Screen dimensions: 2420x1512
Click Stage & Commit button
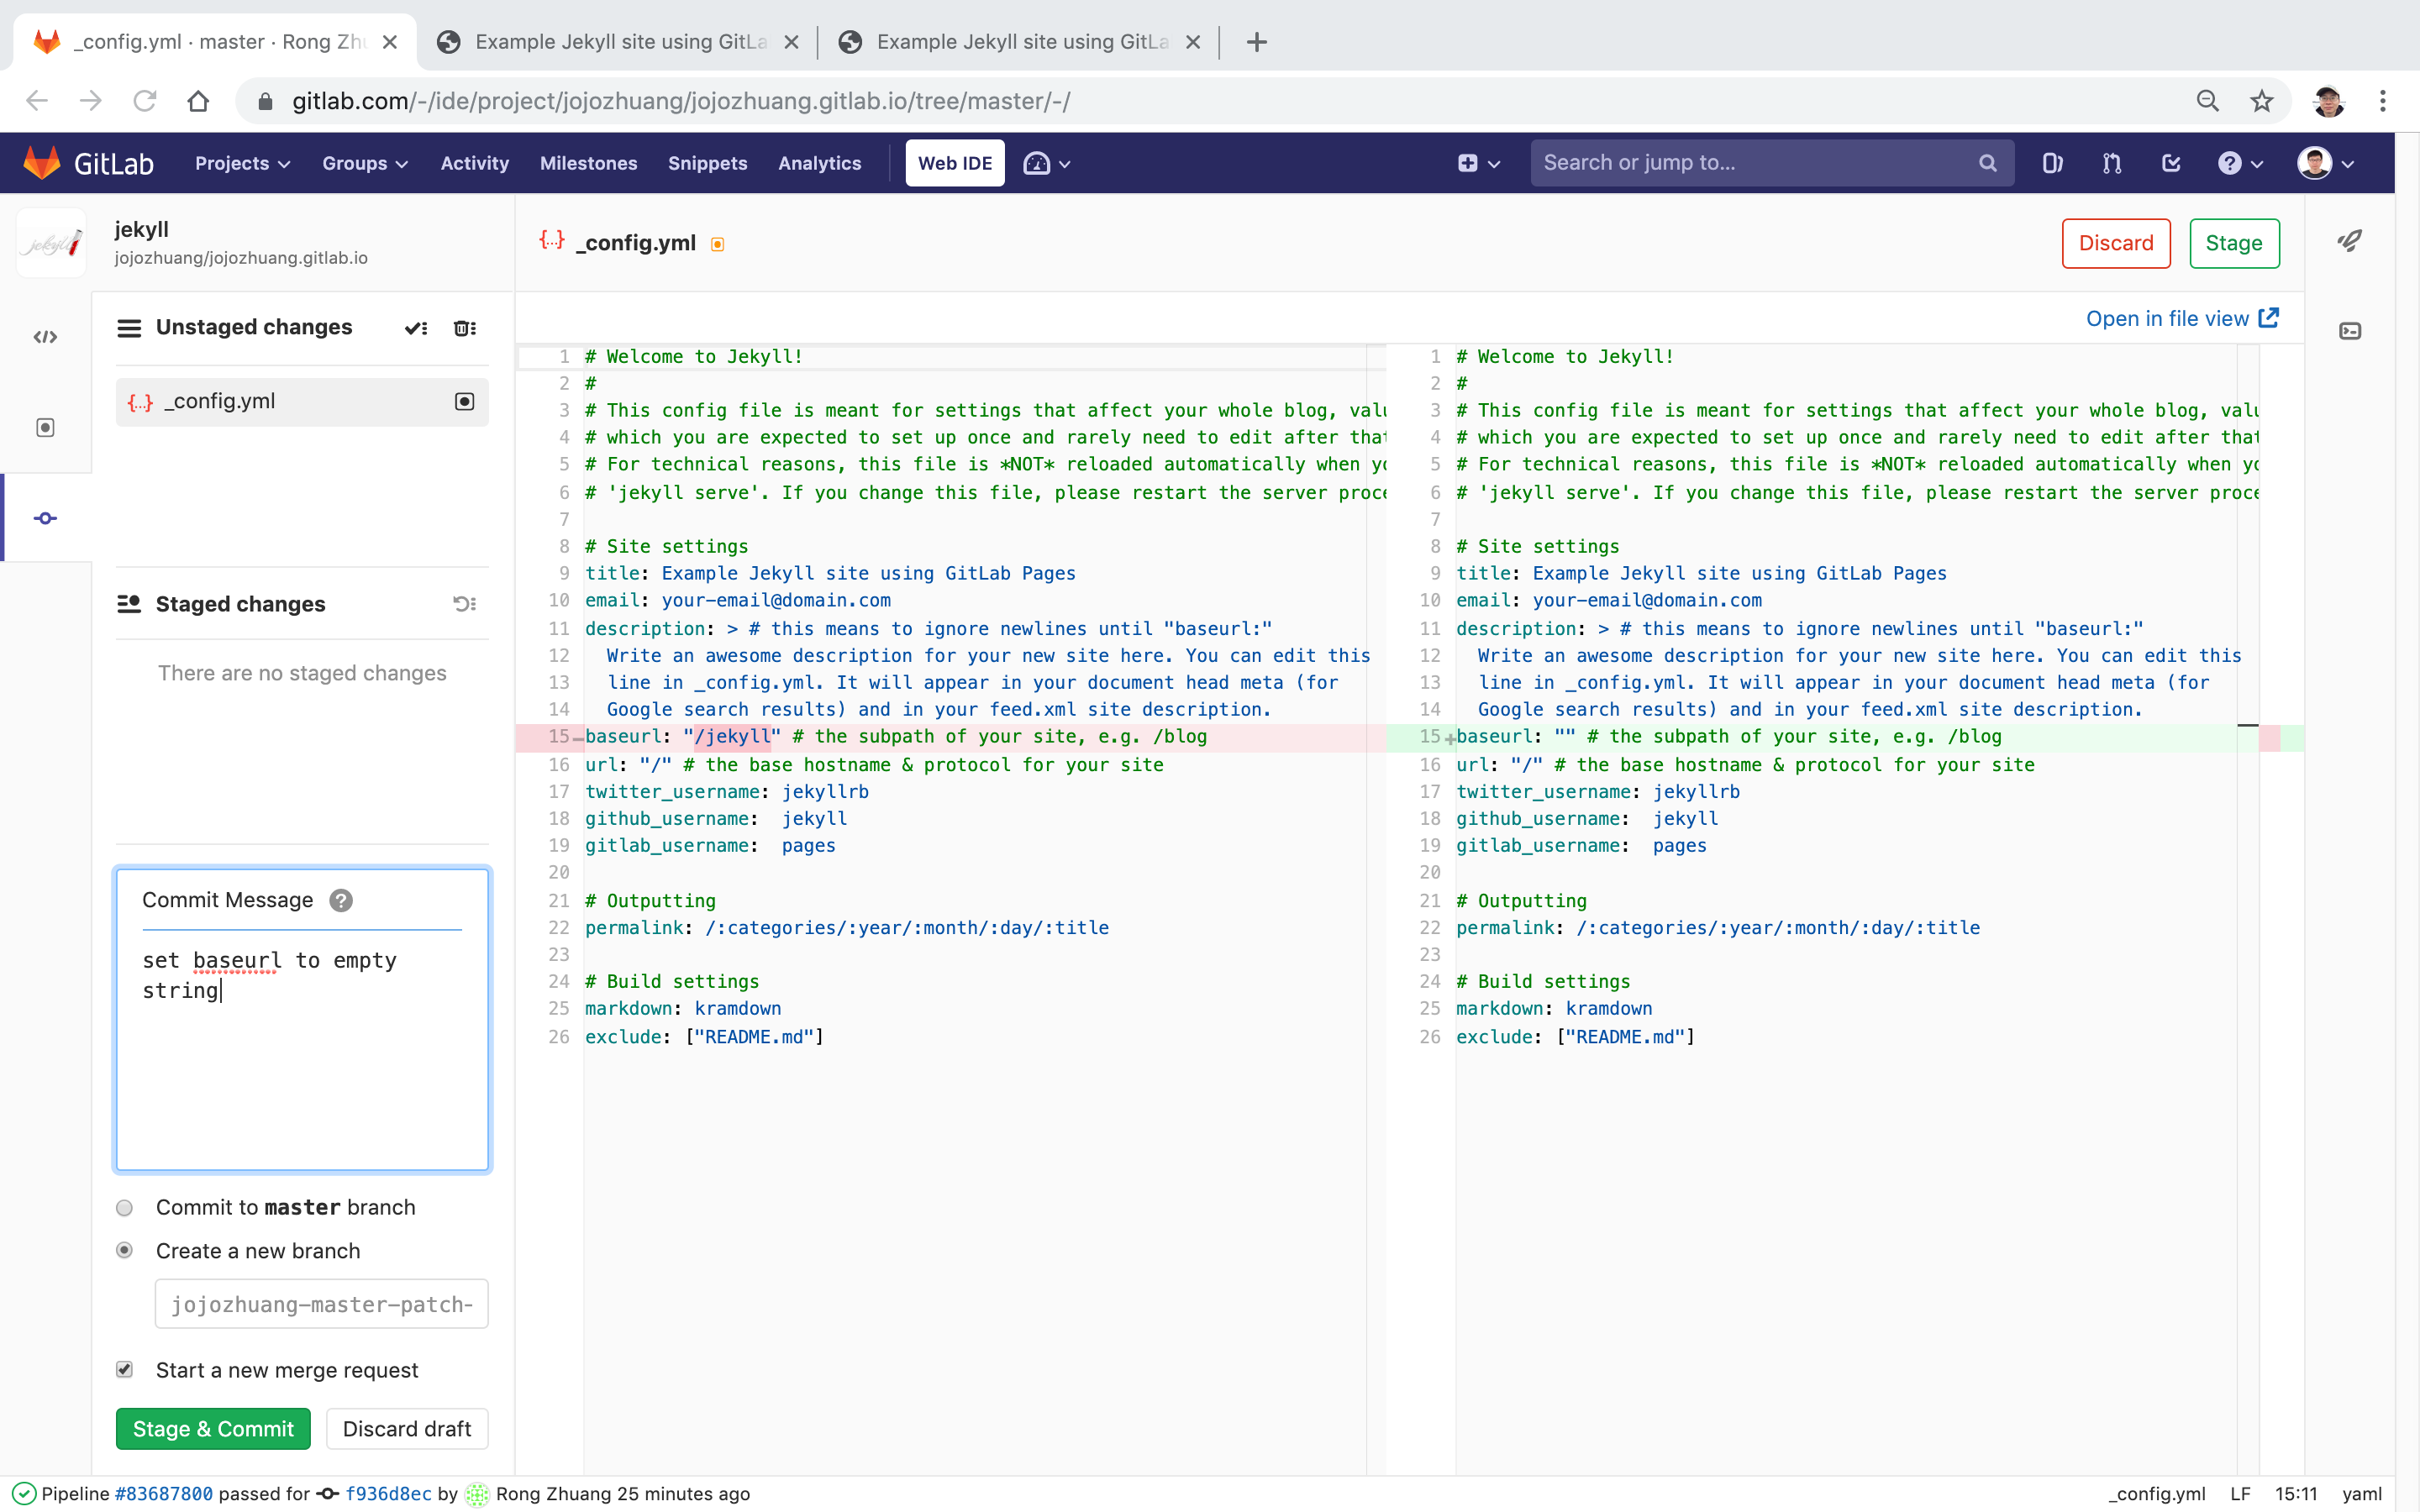213,1429
